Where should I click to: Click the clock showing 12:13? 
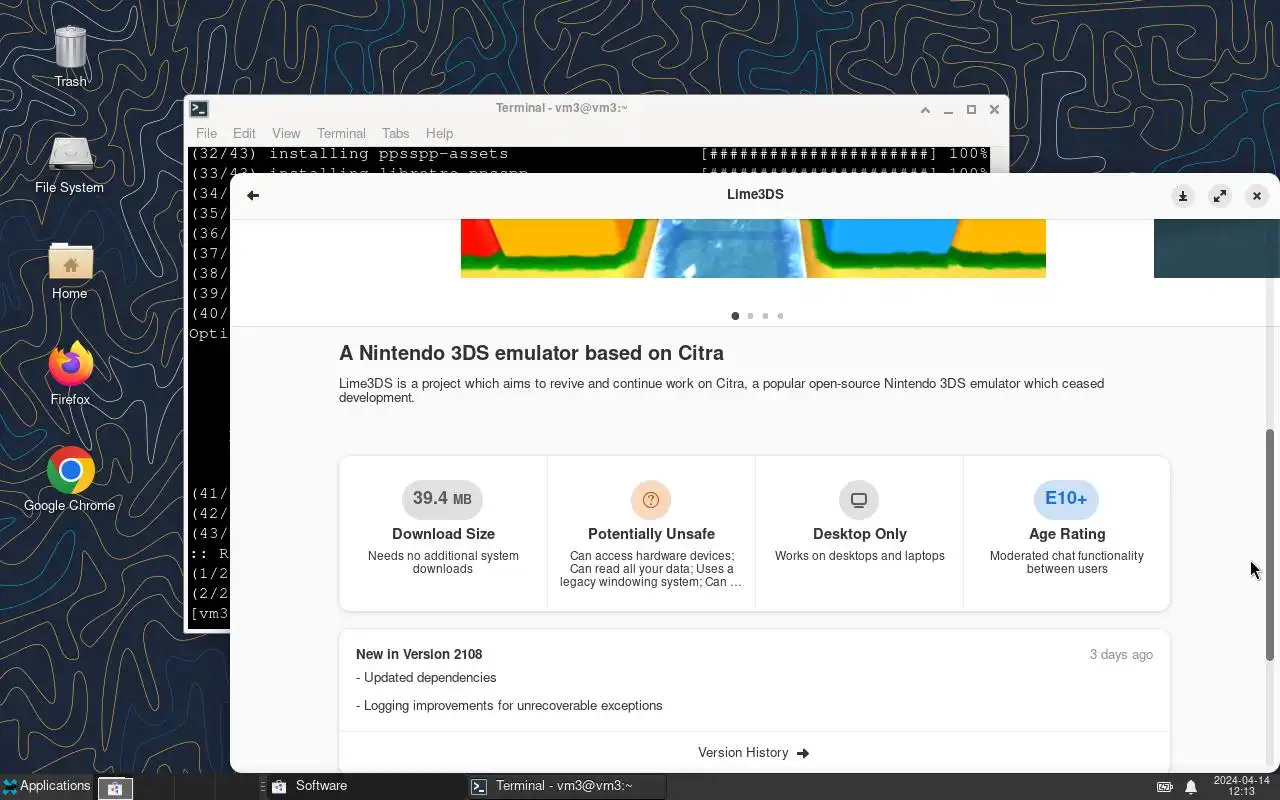[x=1241, y=786]
